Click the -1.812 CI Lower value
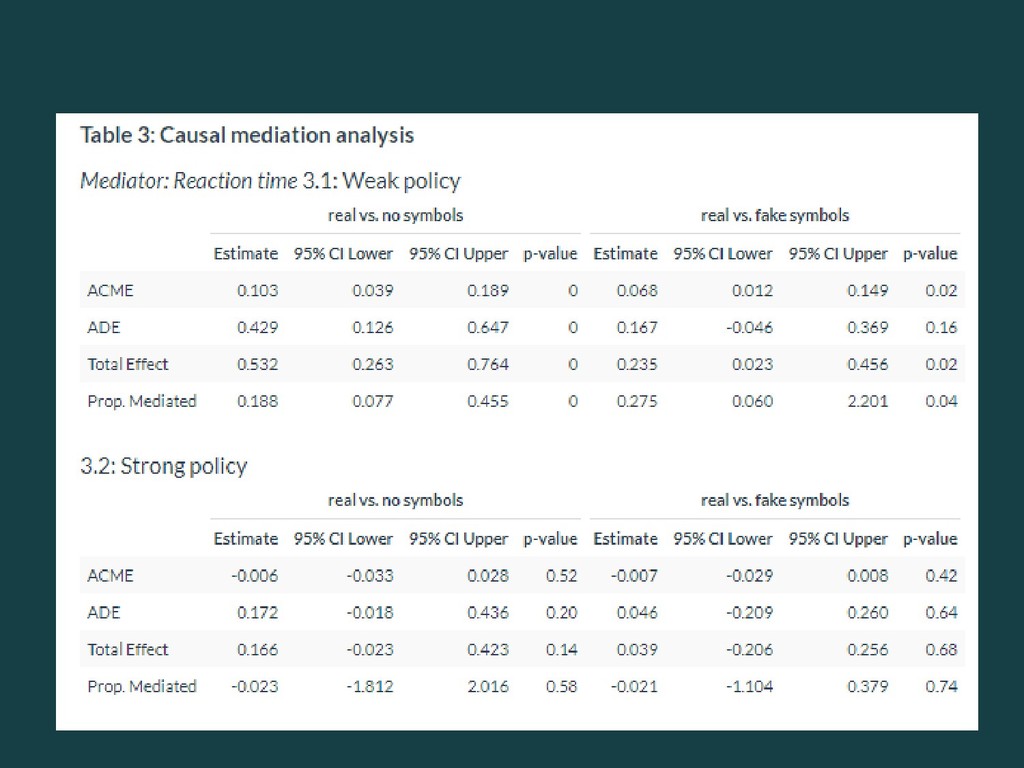 click(x=370, y=686)
